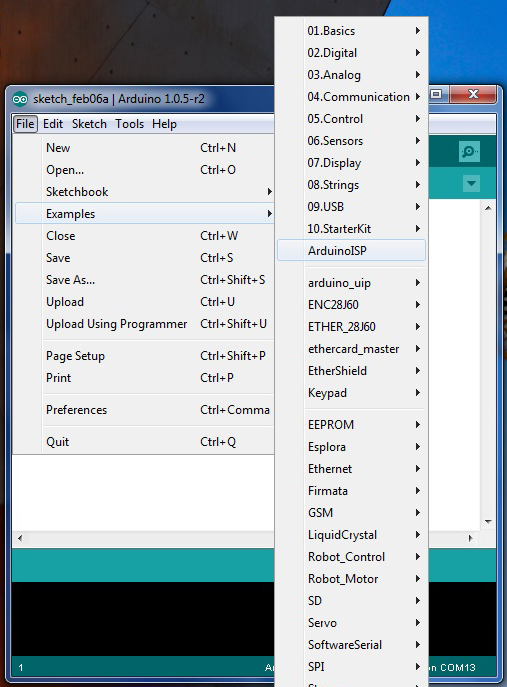This screenshot has width=507, height=687.
Task: Expand the EtherShield examples
Action: point(351,371)
